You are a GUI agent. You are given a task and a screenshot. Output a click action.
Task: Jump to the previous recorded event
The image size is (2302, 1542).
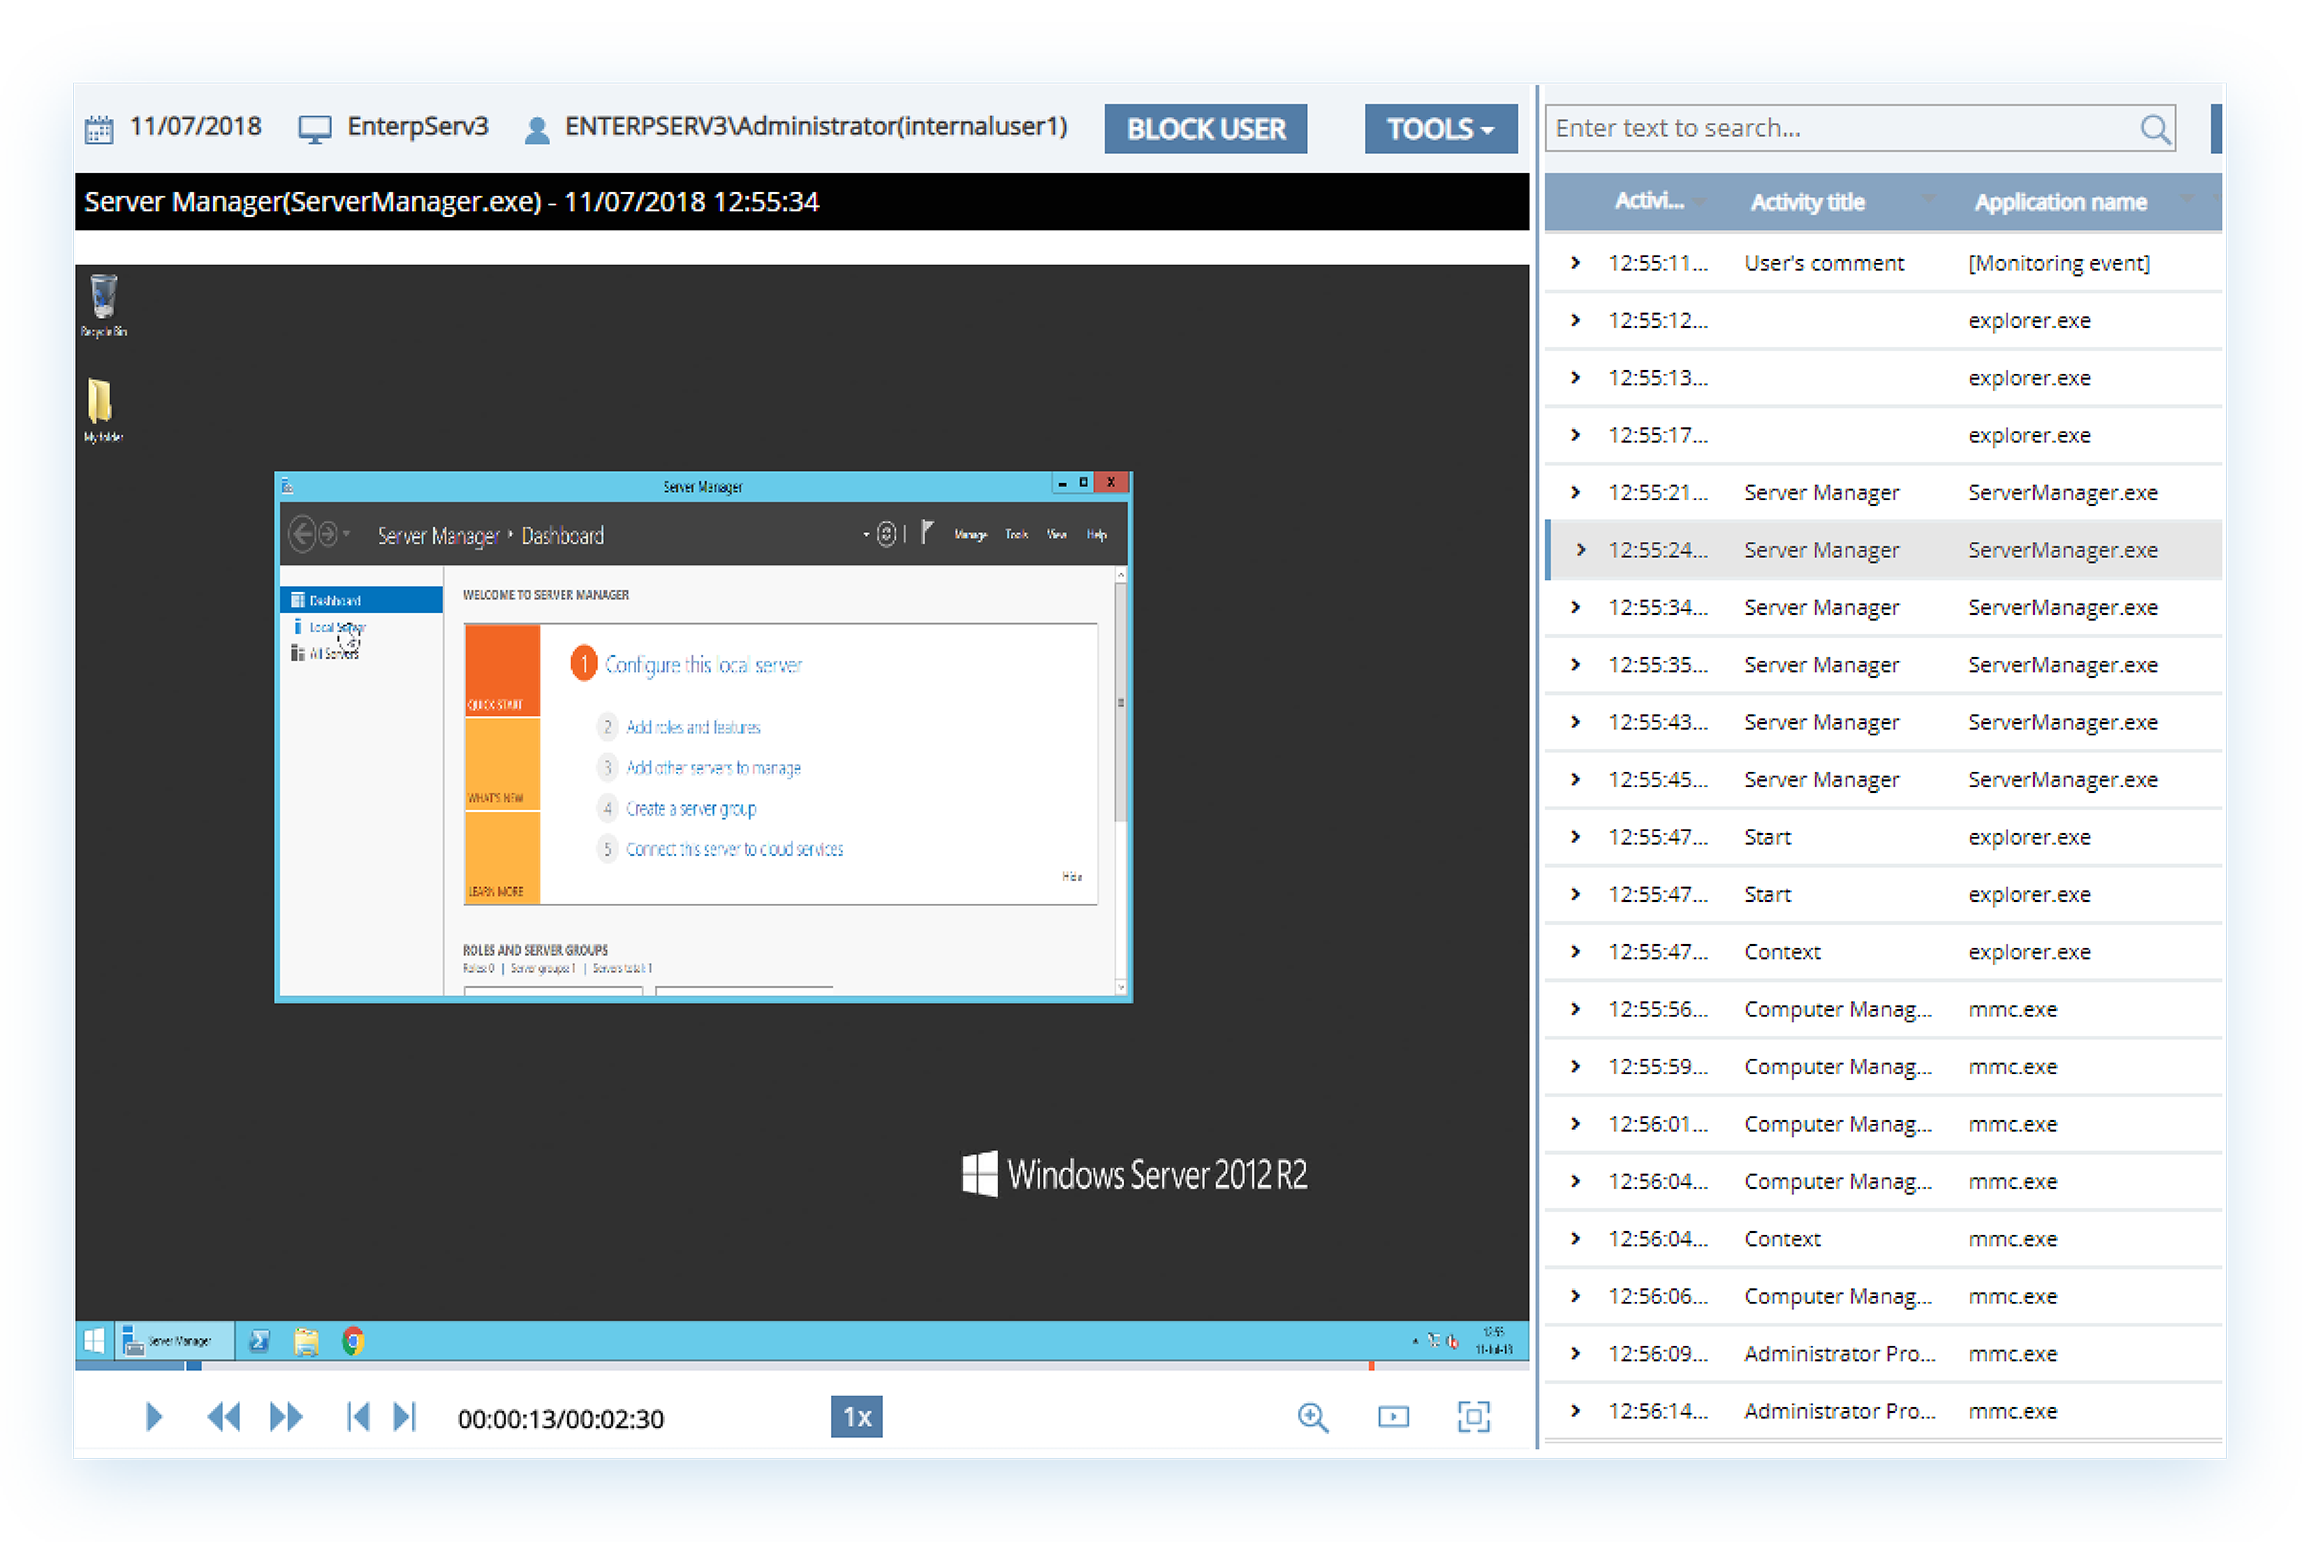(358, 1417)
